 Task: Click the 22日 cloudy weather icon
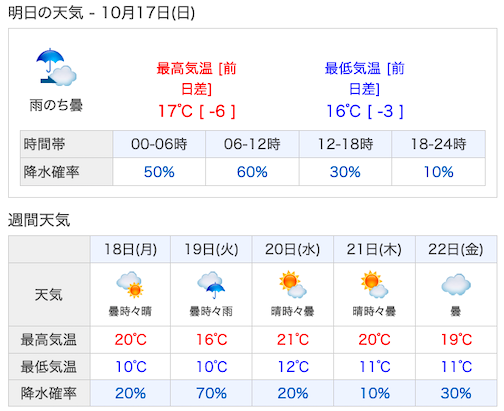click(456, 284)
